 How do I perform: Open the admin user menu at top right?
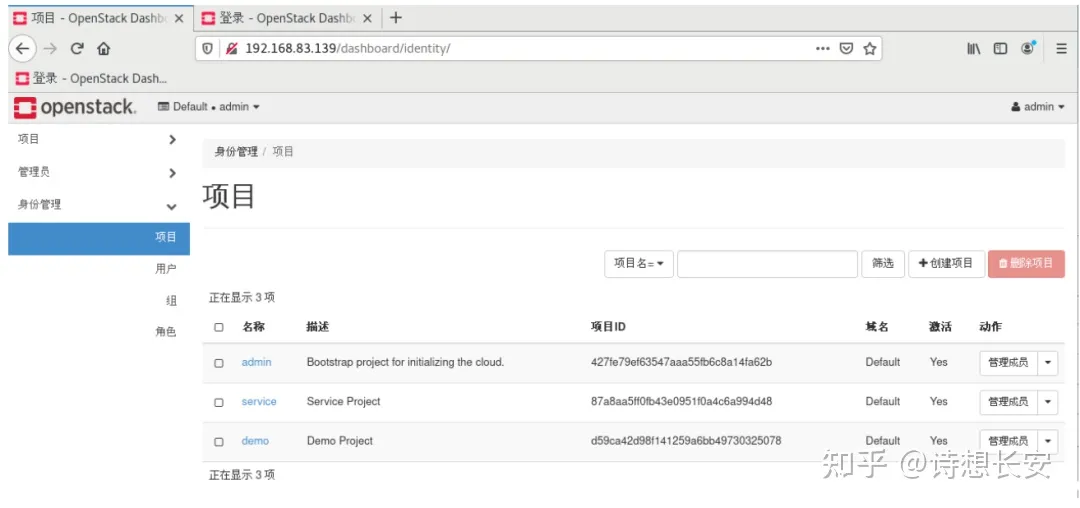[1038, 107]
